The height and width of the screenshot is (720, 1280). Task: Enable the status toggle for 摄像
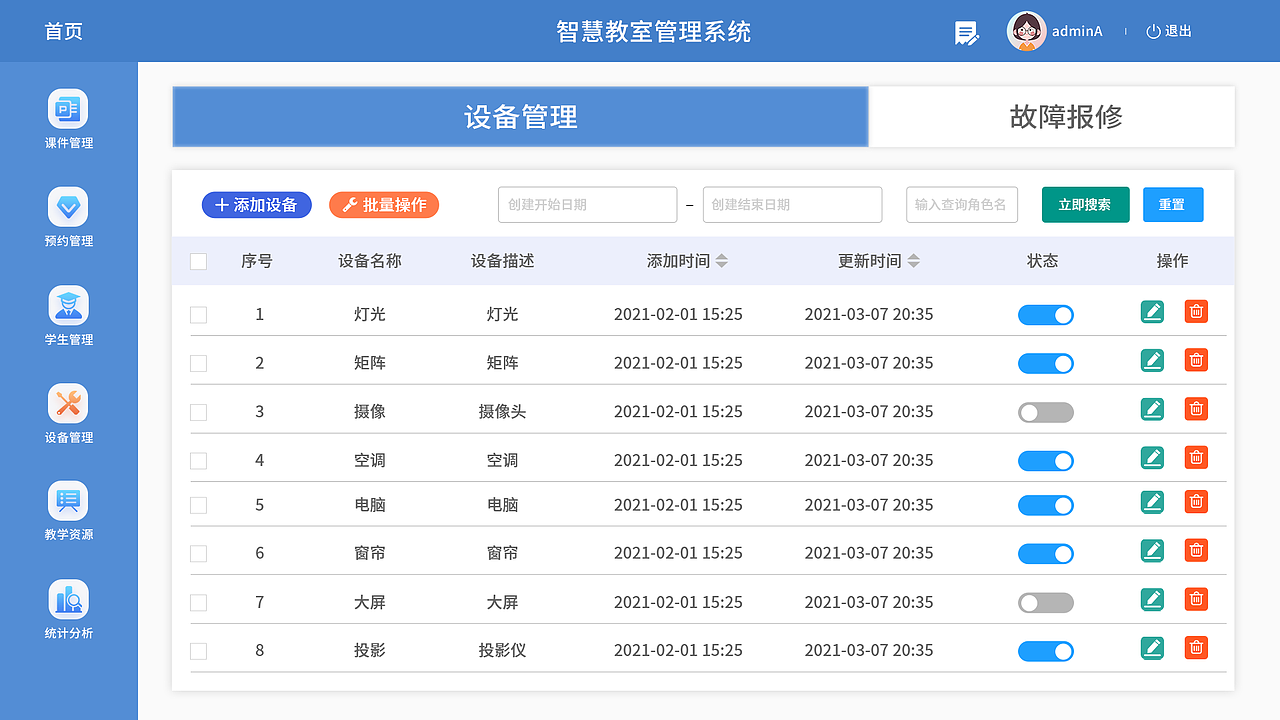click(x=1045, y=412)
